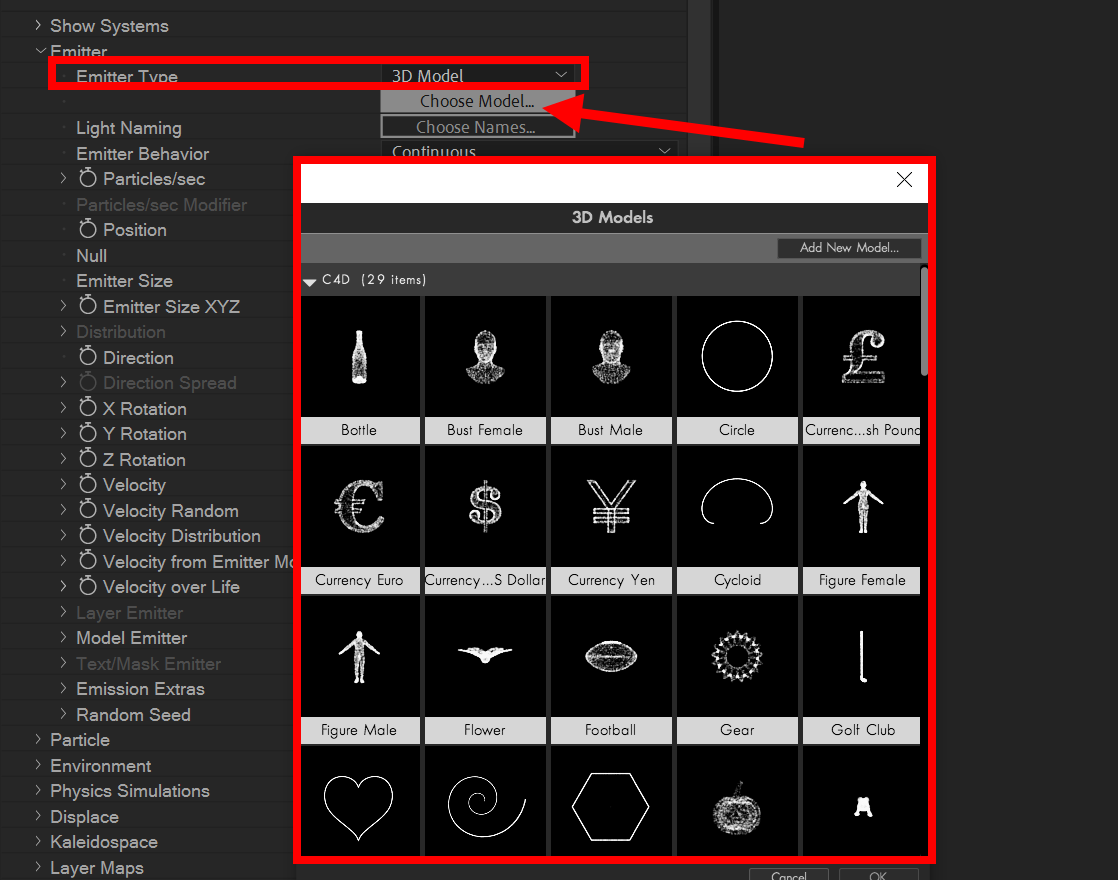Toggle the Emitter Size XYZ stopwatch

click(x=88, y=305)
